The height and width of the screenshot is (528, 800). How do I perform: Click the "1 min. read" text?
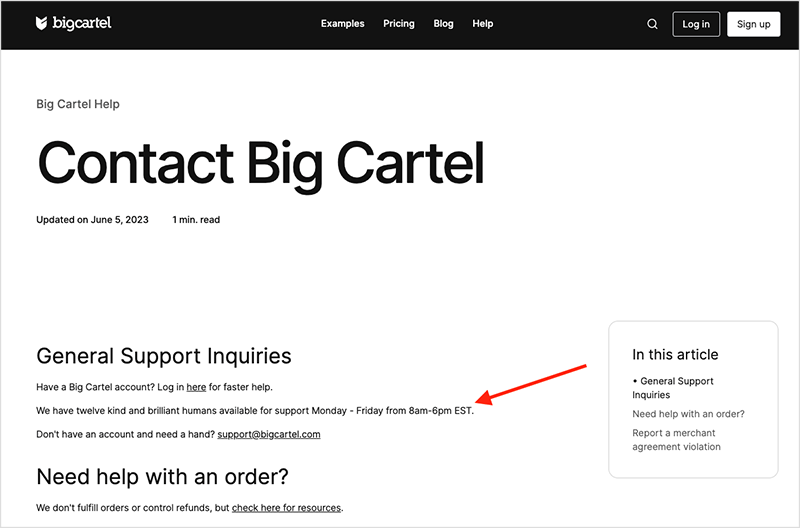point(196,220)
